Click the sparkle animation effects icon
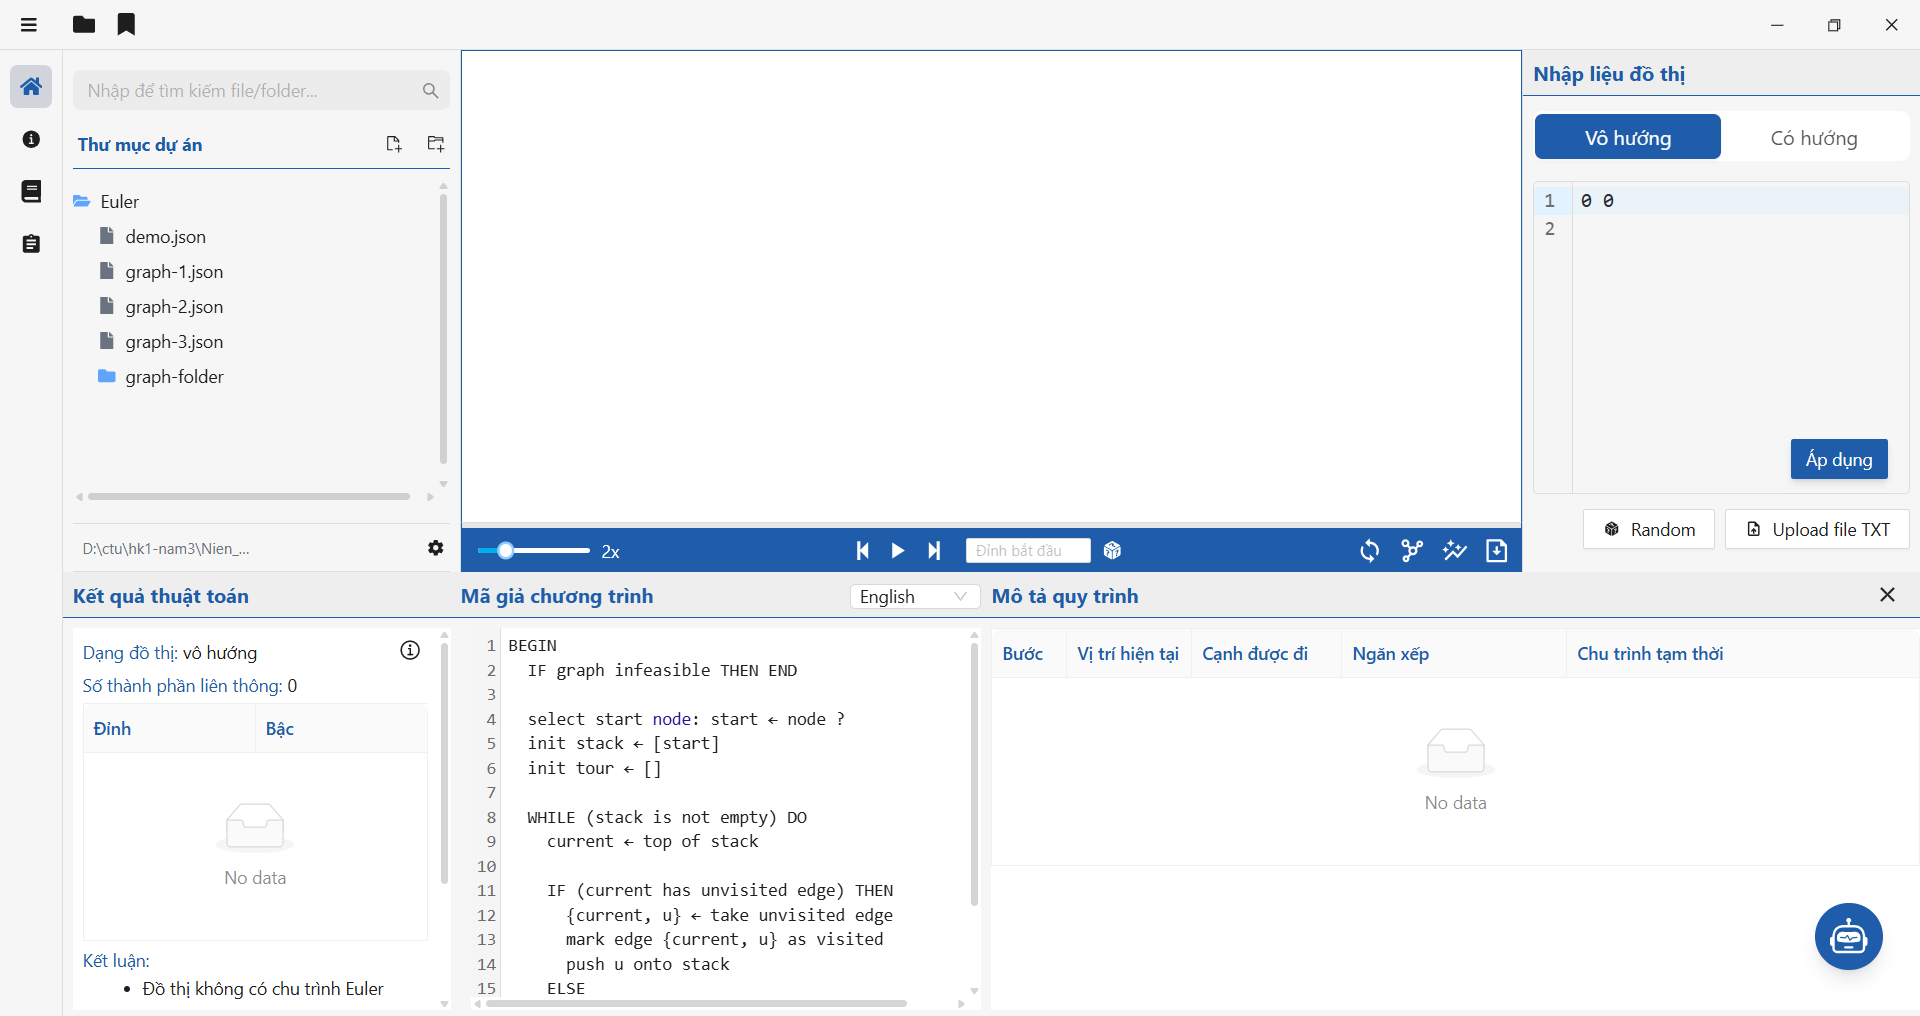 coord(1455,550)
